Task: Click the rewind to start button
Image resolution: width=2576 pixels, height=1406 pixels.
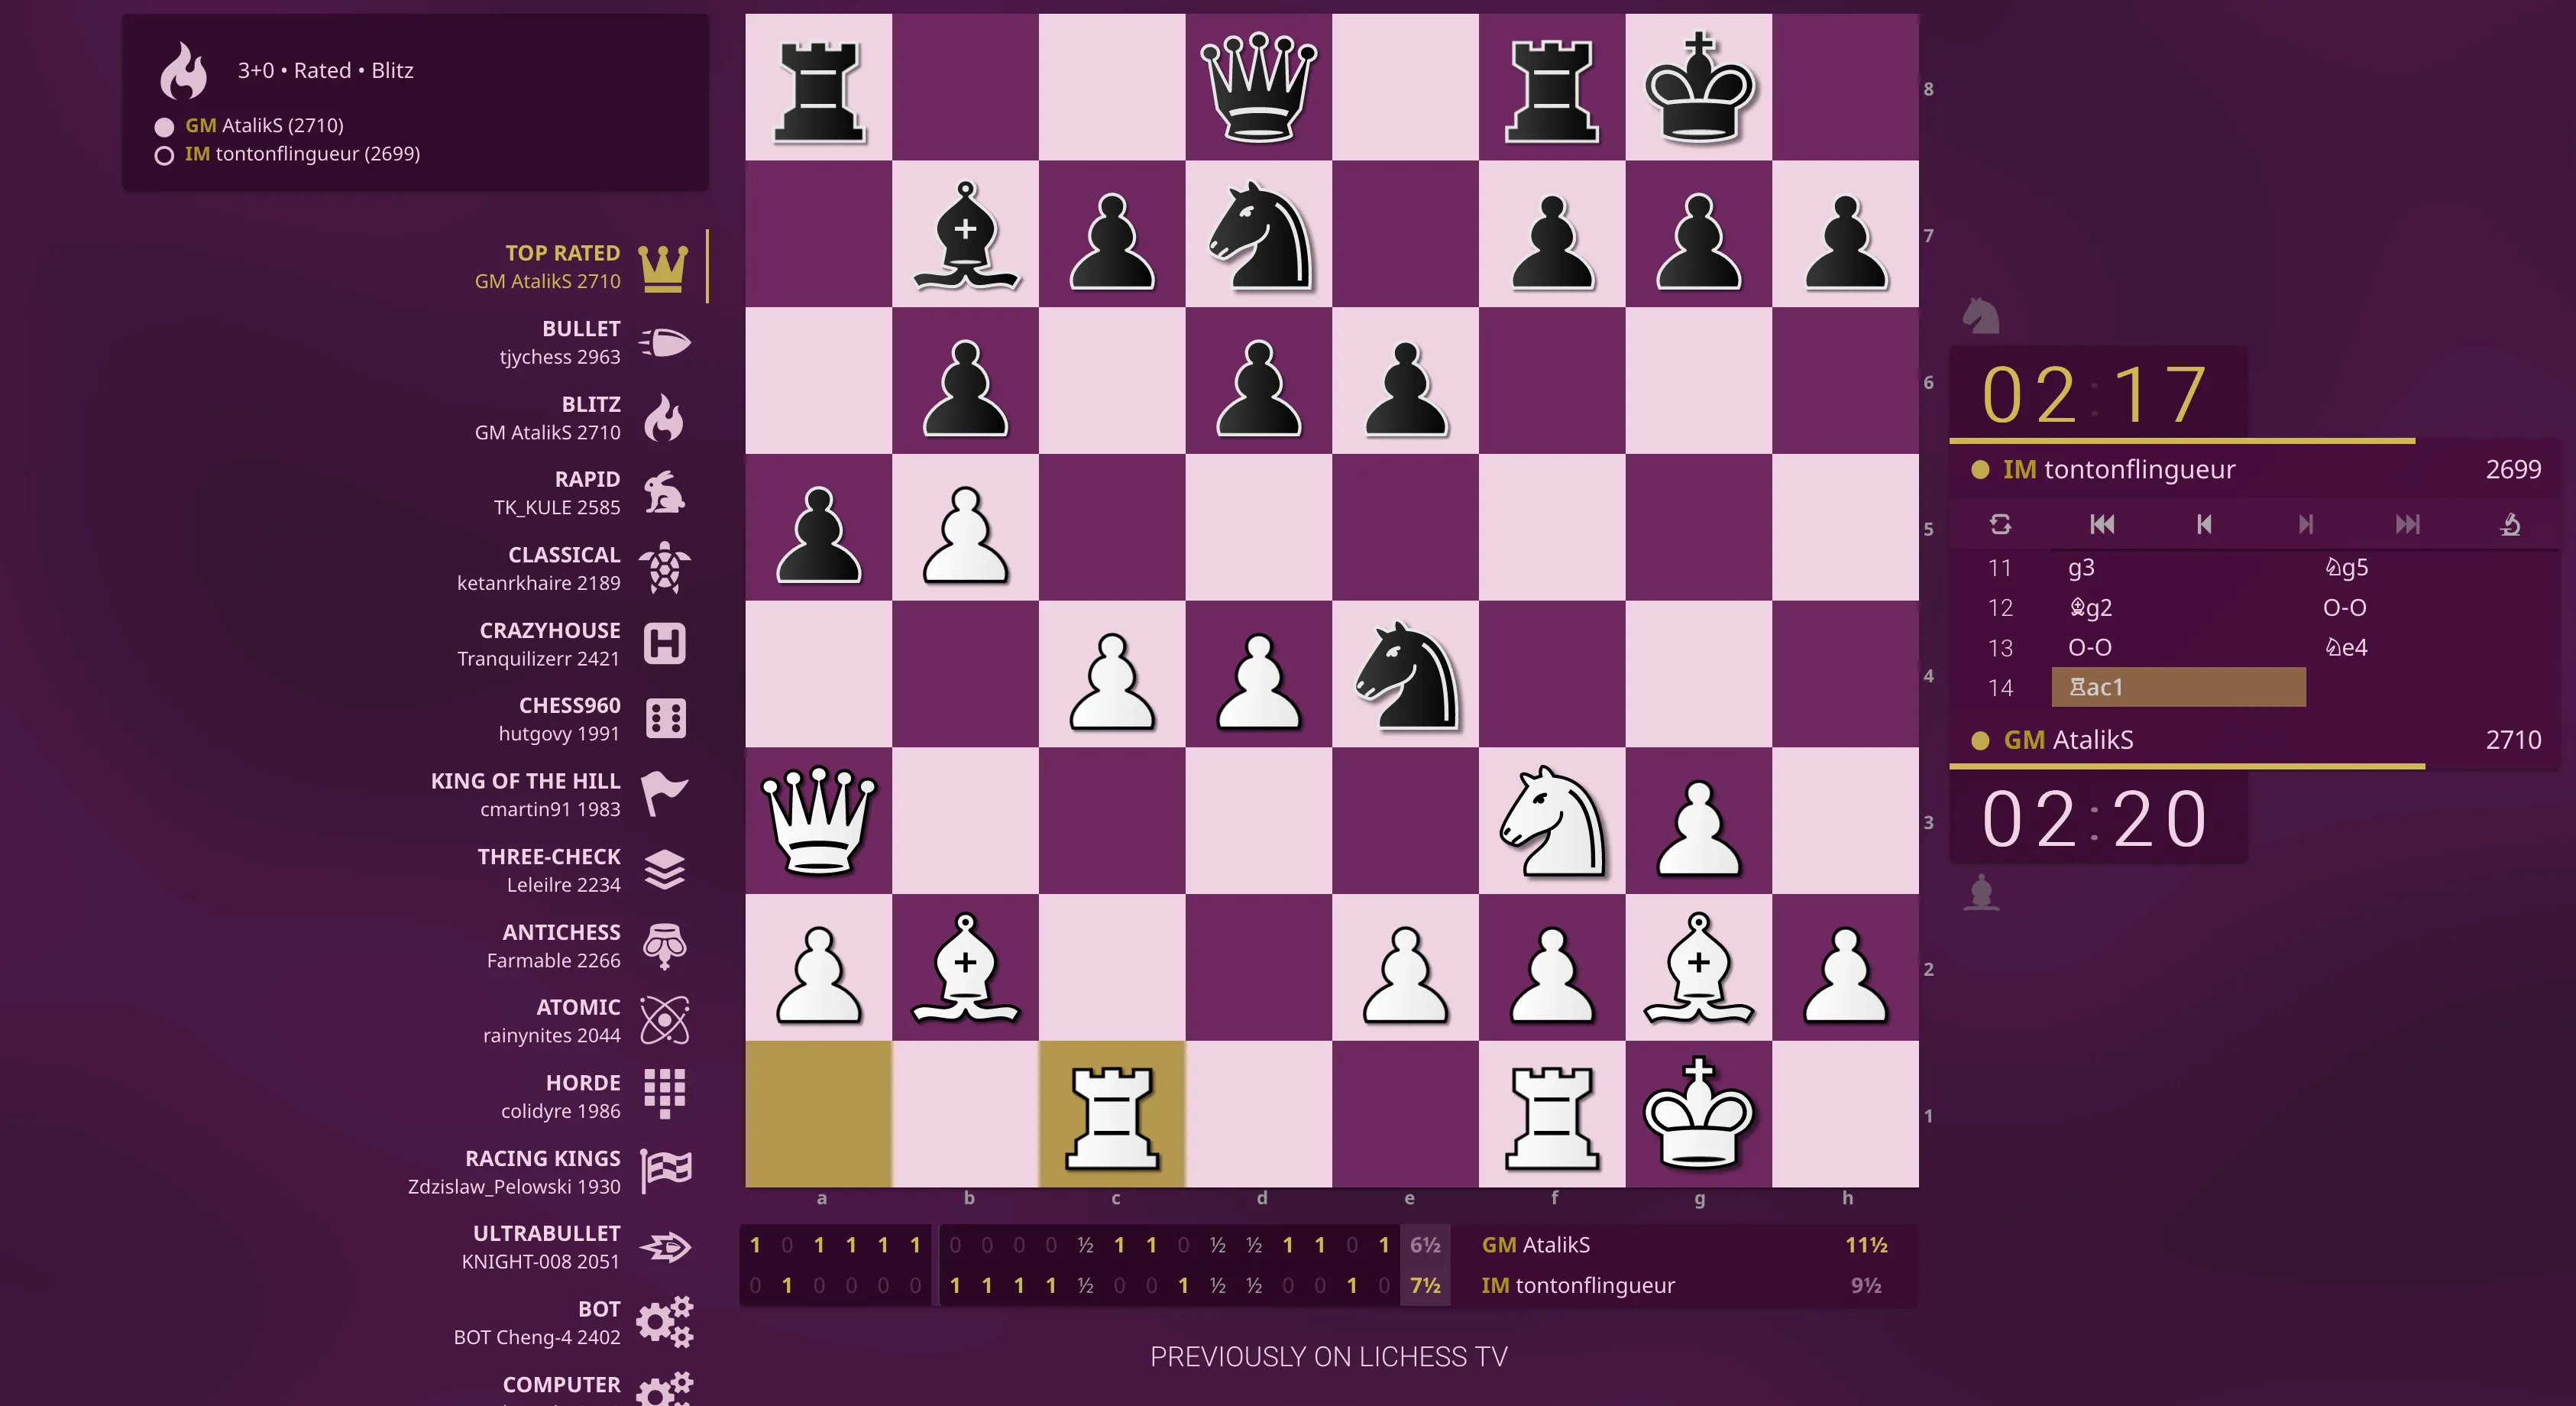Action: pos(2102,525)
